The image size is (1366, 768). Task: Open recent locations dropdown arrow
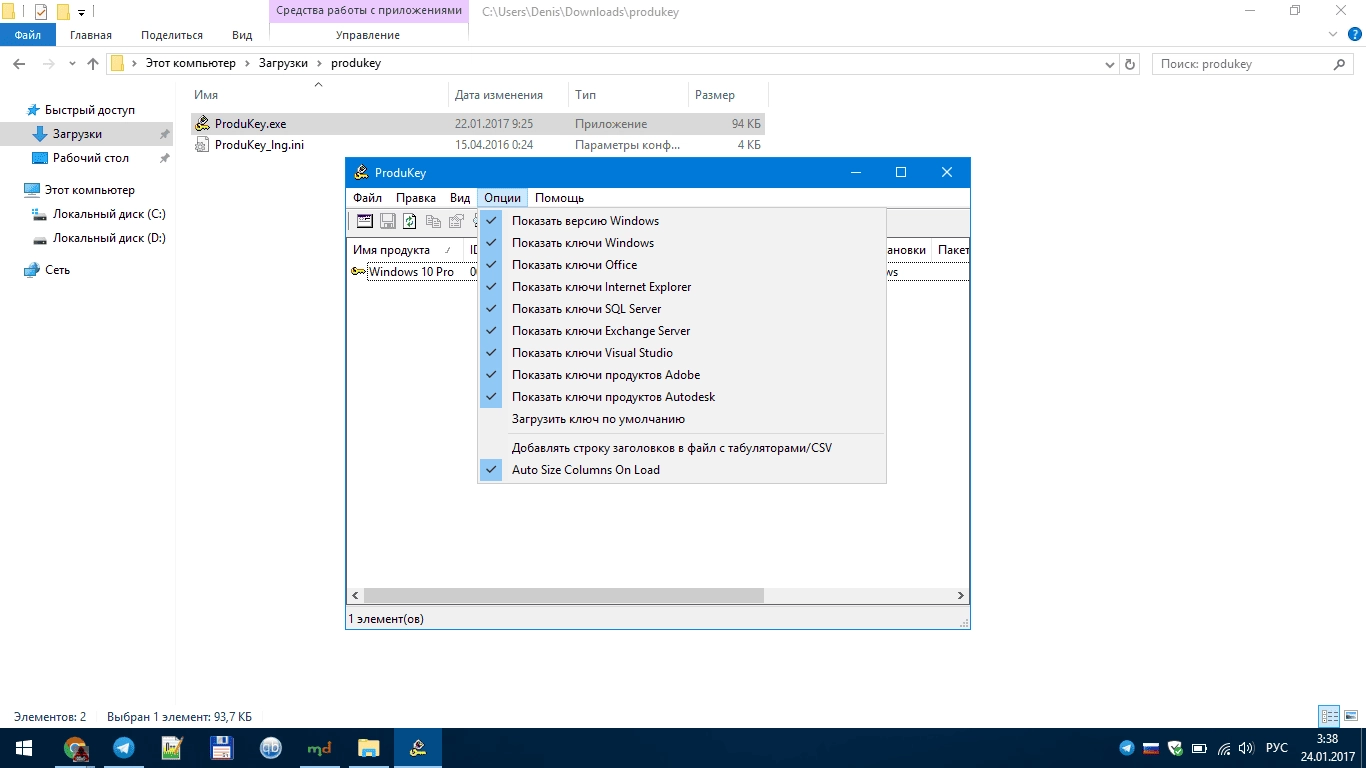(x=72, y=64)
